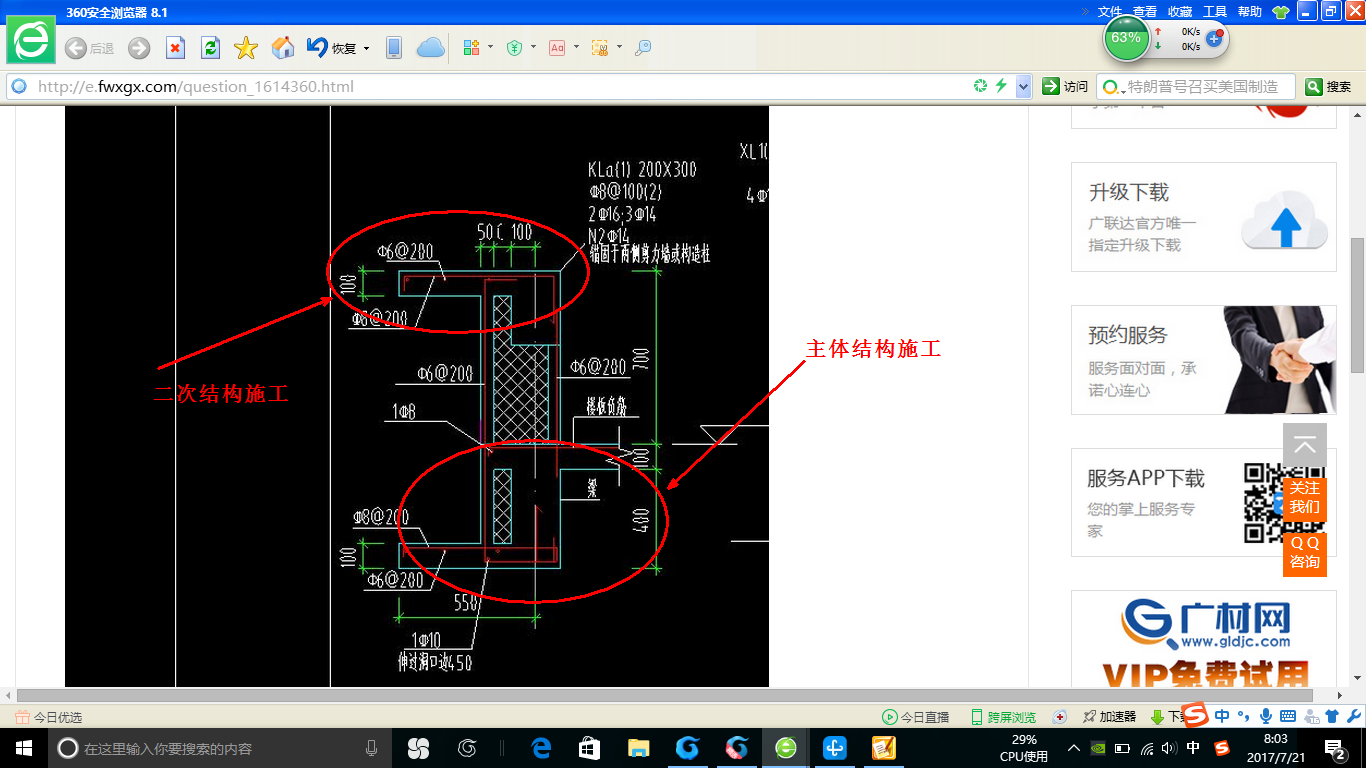Click the Windows Start button
1366x768 pixels.
click(23, 748)
